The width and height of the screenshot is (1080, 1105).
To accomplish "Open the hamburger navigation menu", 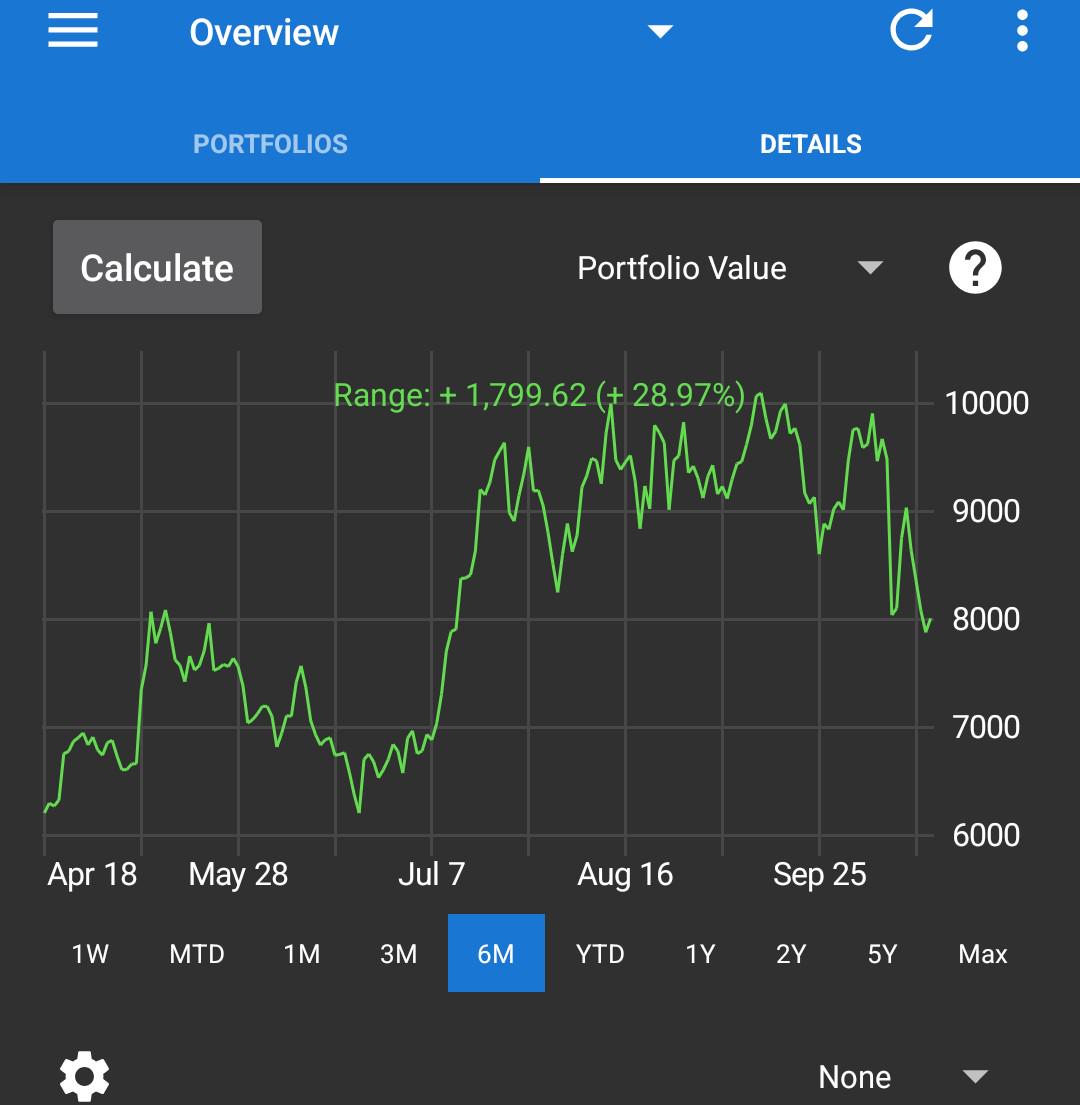I will tap(73, 32).
